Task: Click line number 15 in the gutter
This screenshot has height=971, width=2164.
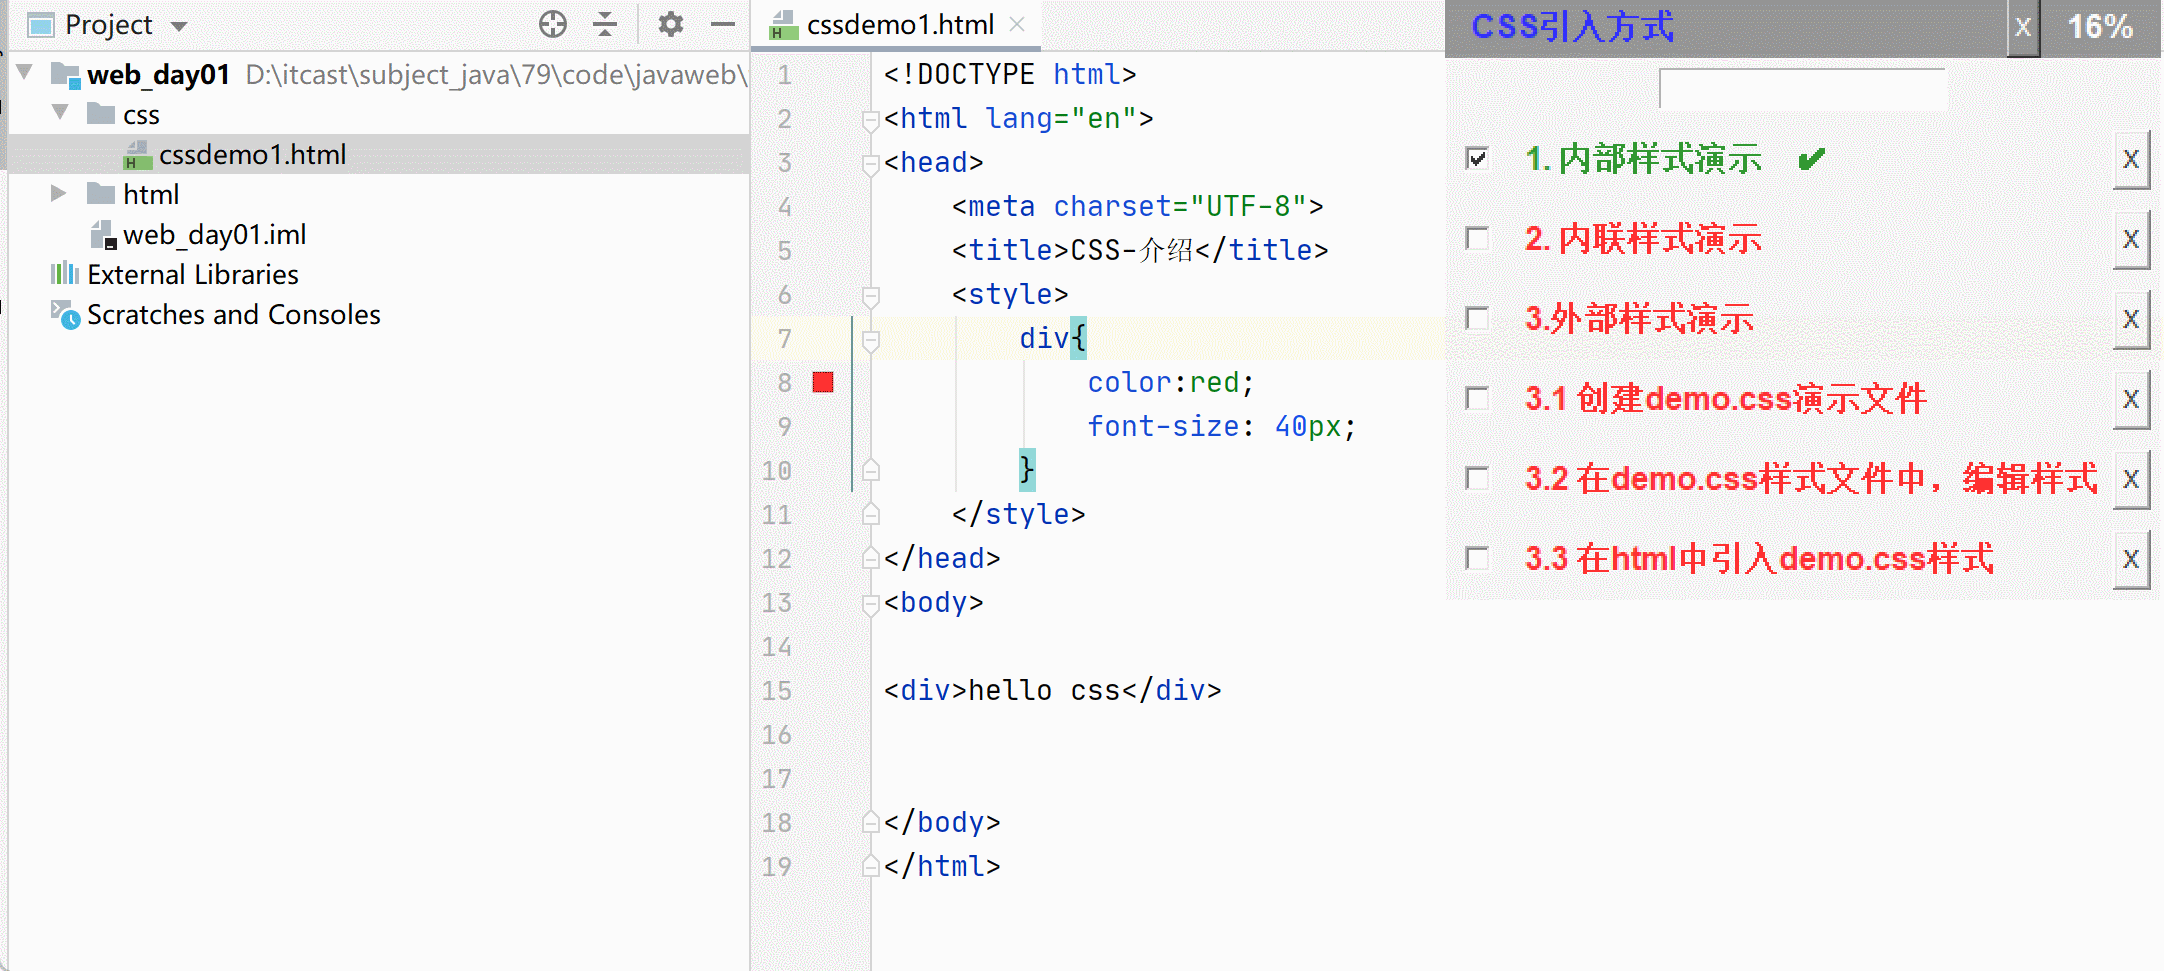Action: click(777, 690)
